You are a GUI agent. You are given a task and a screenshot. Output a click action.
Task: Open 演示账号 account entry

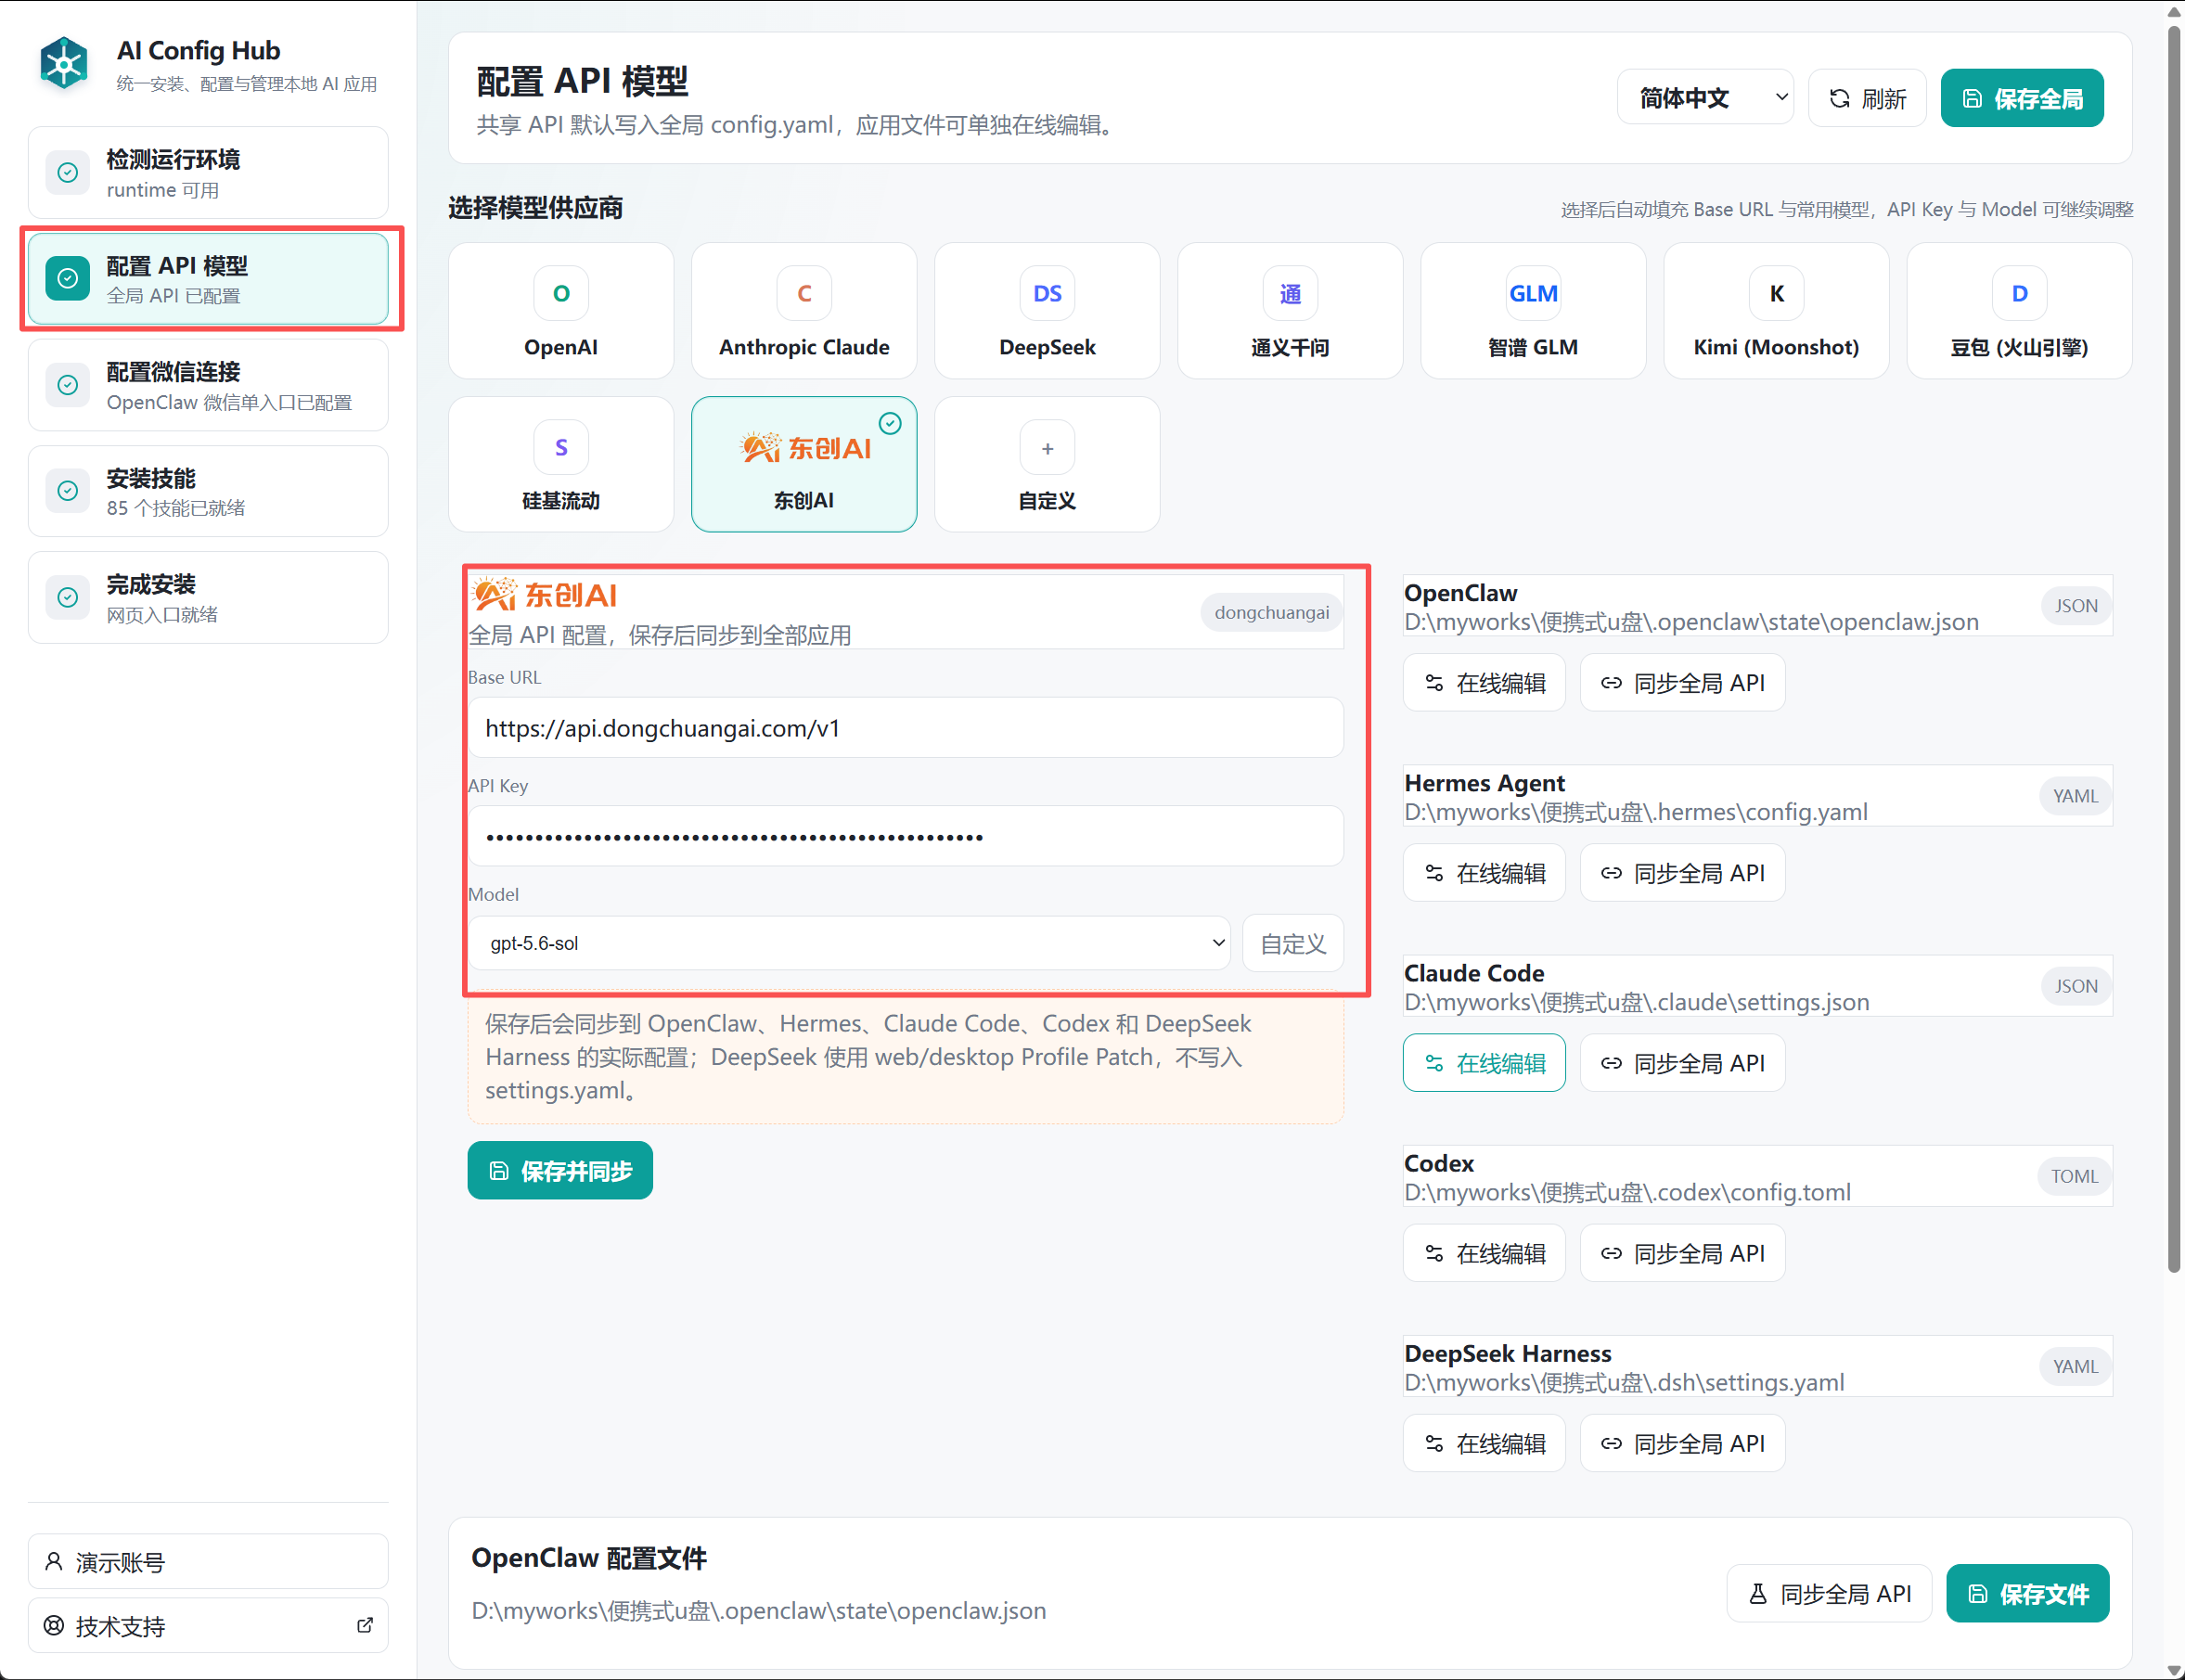pyautogui.click(x=208, y=1561)
